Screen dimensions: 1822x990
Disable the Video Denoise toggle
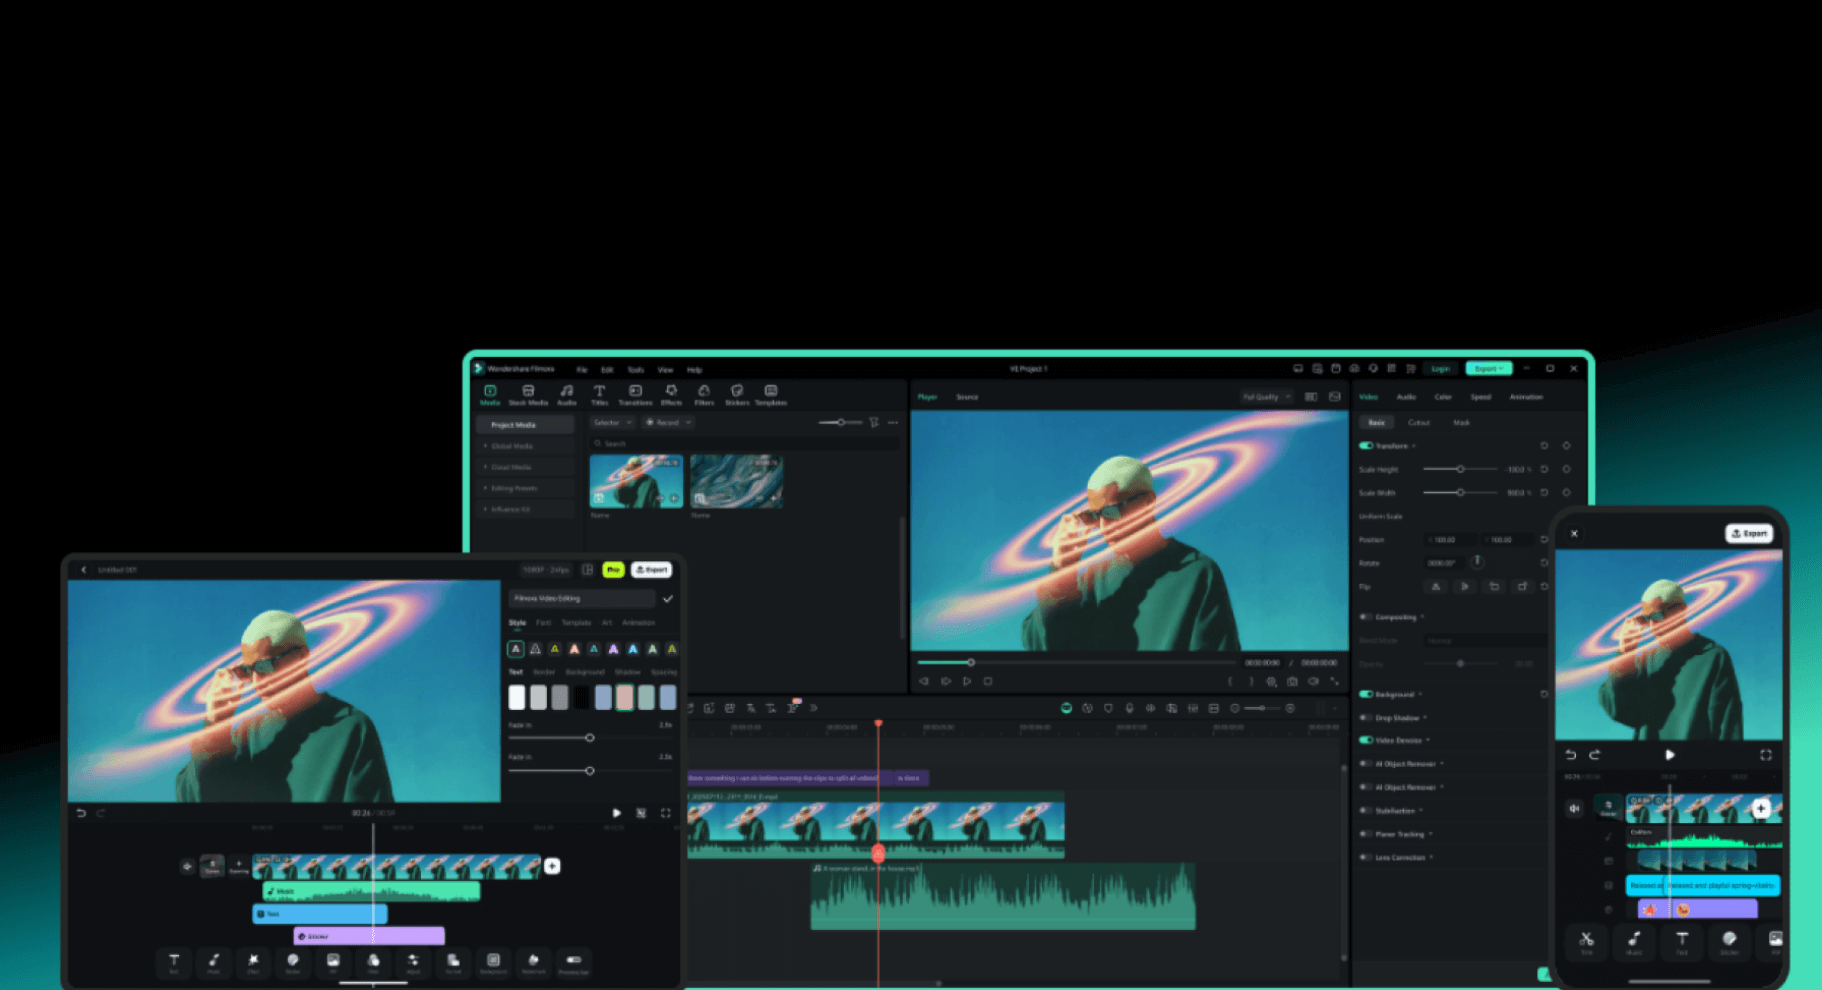coord(1366,741)
